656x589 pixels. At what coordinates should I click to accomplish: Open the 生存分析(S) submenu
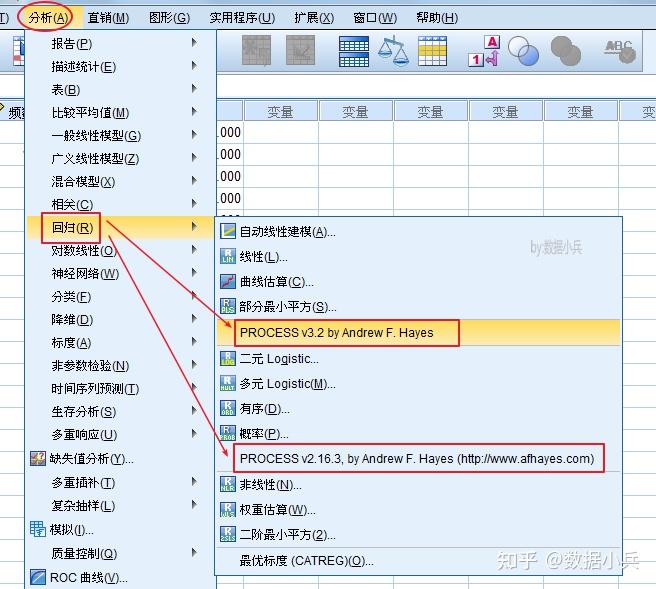click(x=120, y=412)
